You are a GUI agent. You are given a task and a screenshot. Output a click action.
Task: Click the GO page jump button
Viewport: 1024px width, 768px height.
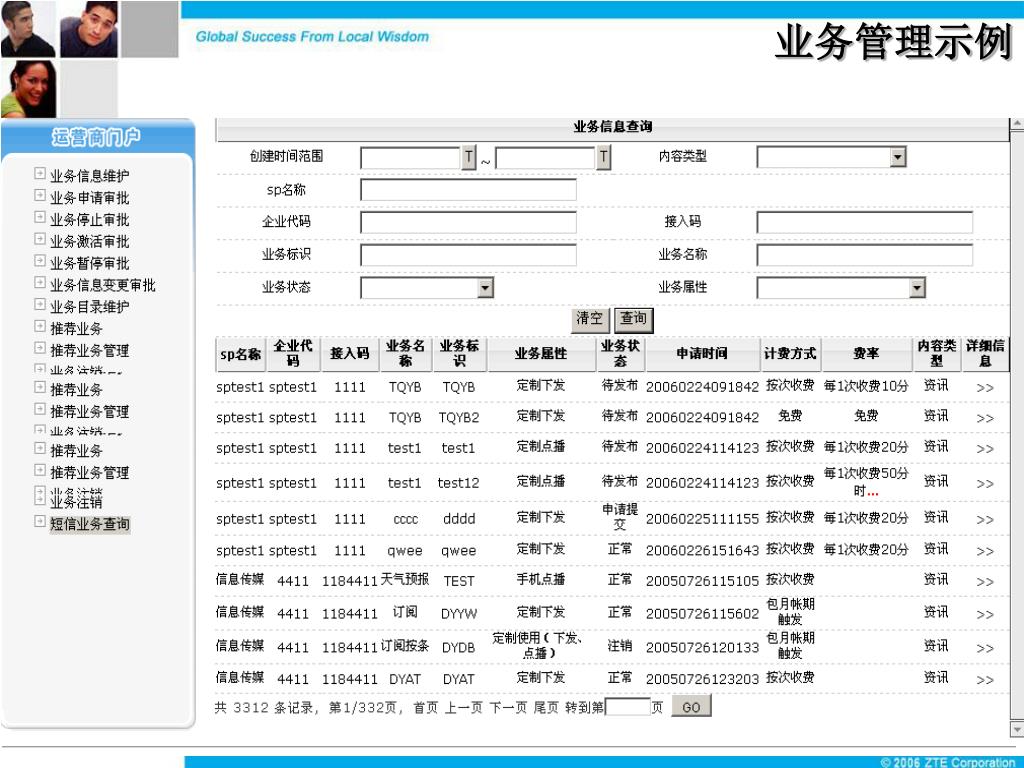point(691,707)
